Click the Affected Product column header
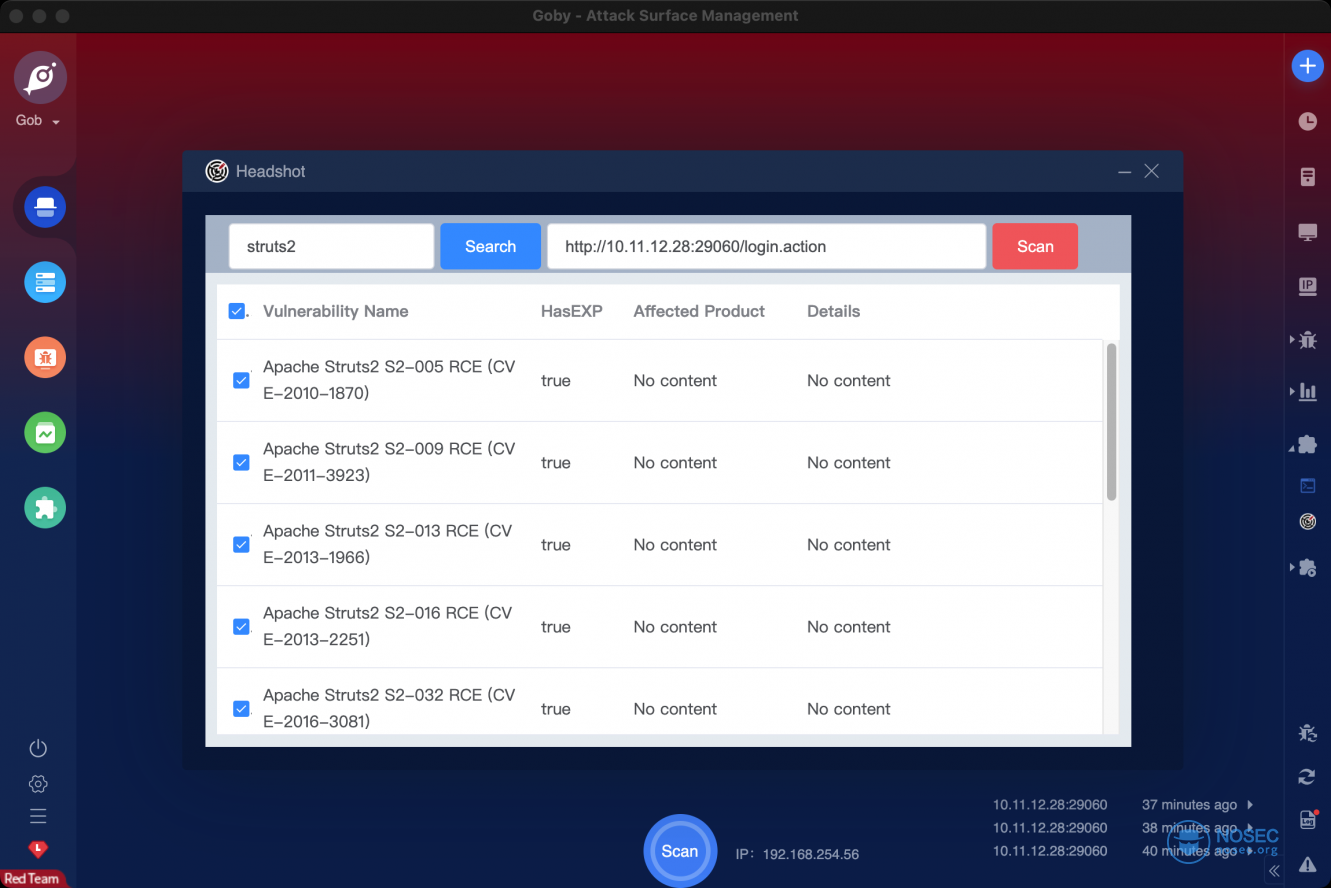The height and width of the screenshot is (888, 1331). click(699, 311)
